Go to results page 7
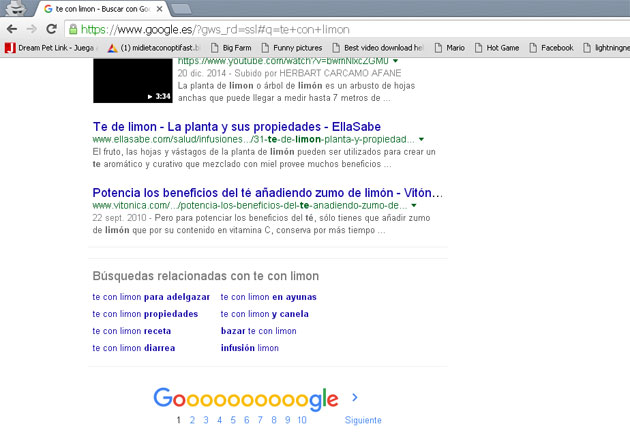The image size is (630, 441). coord(260,420)
